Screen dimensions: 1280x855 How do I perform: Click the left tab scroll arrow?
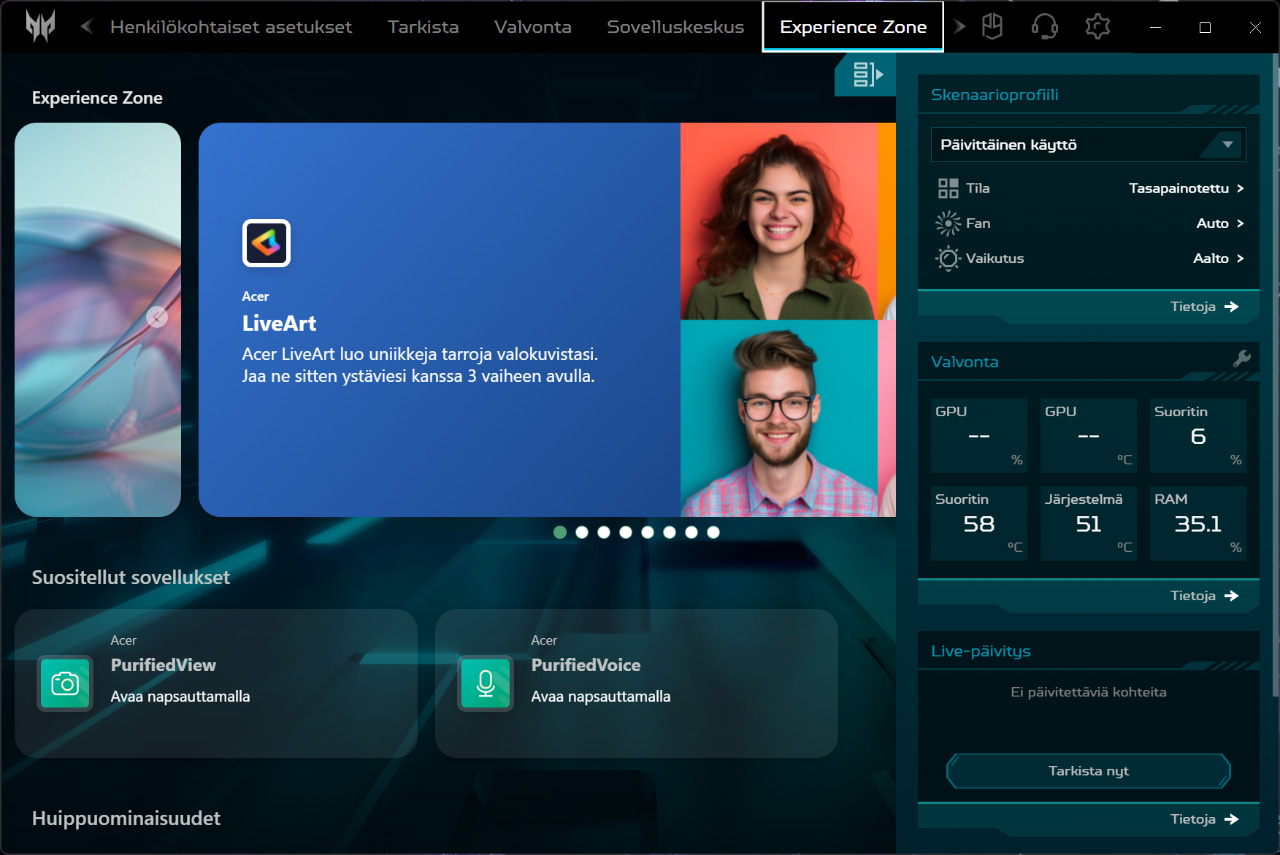(x=87, y=27)
